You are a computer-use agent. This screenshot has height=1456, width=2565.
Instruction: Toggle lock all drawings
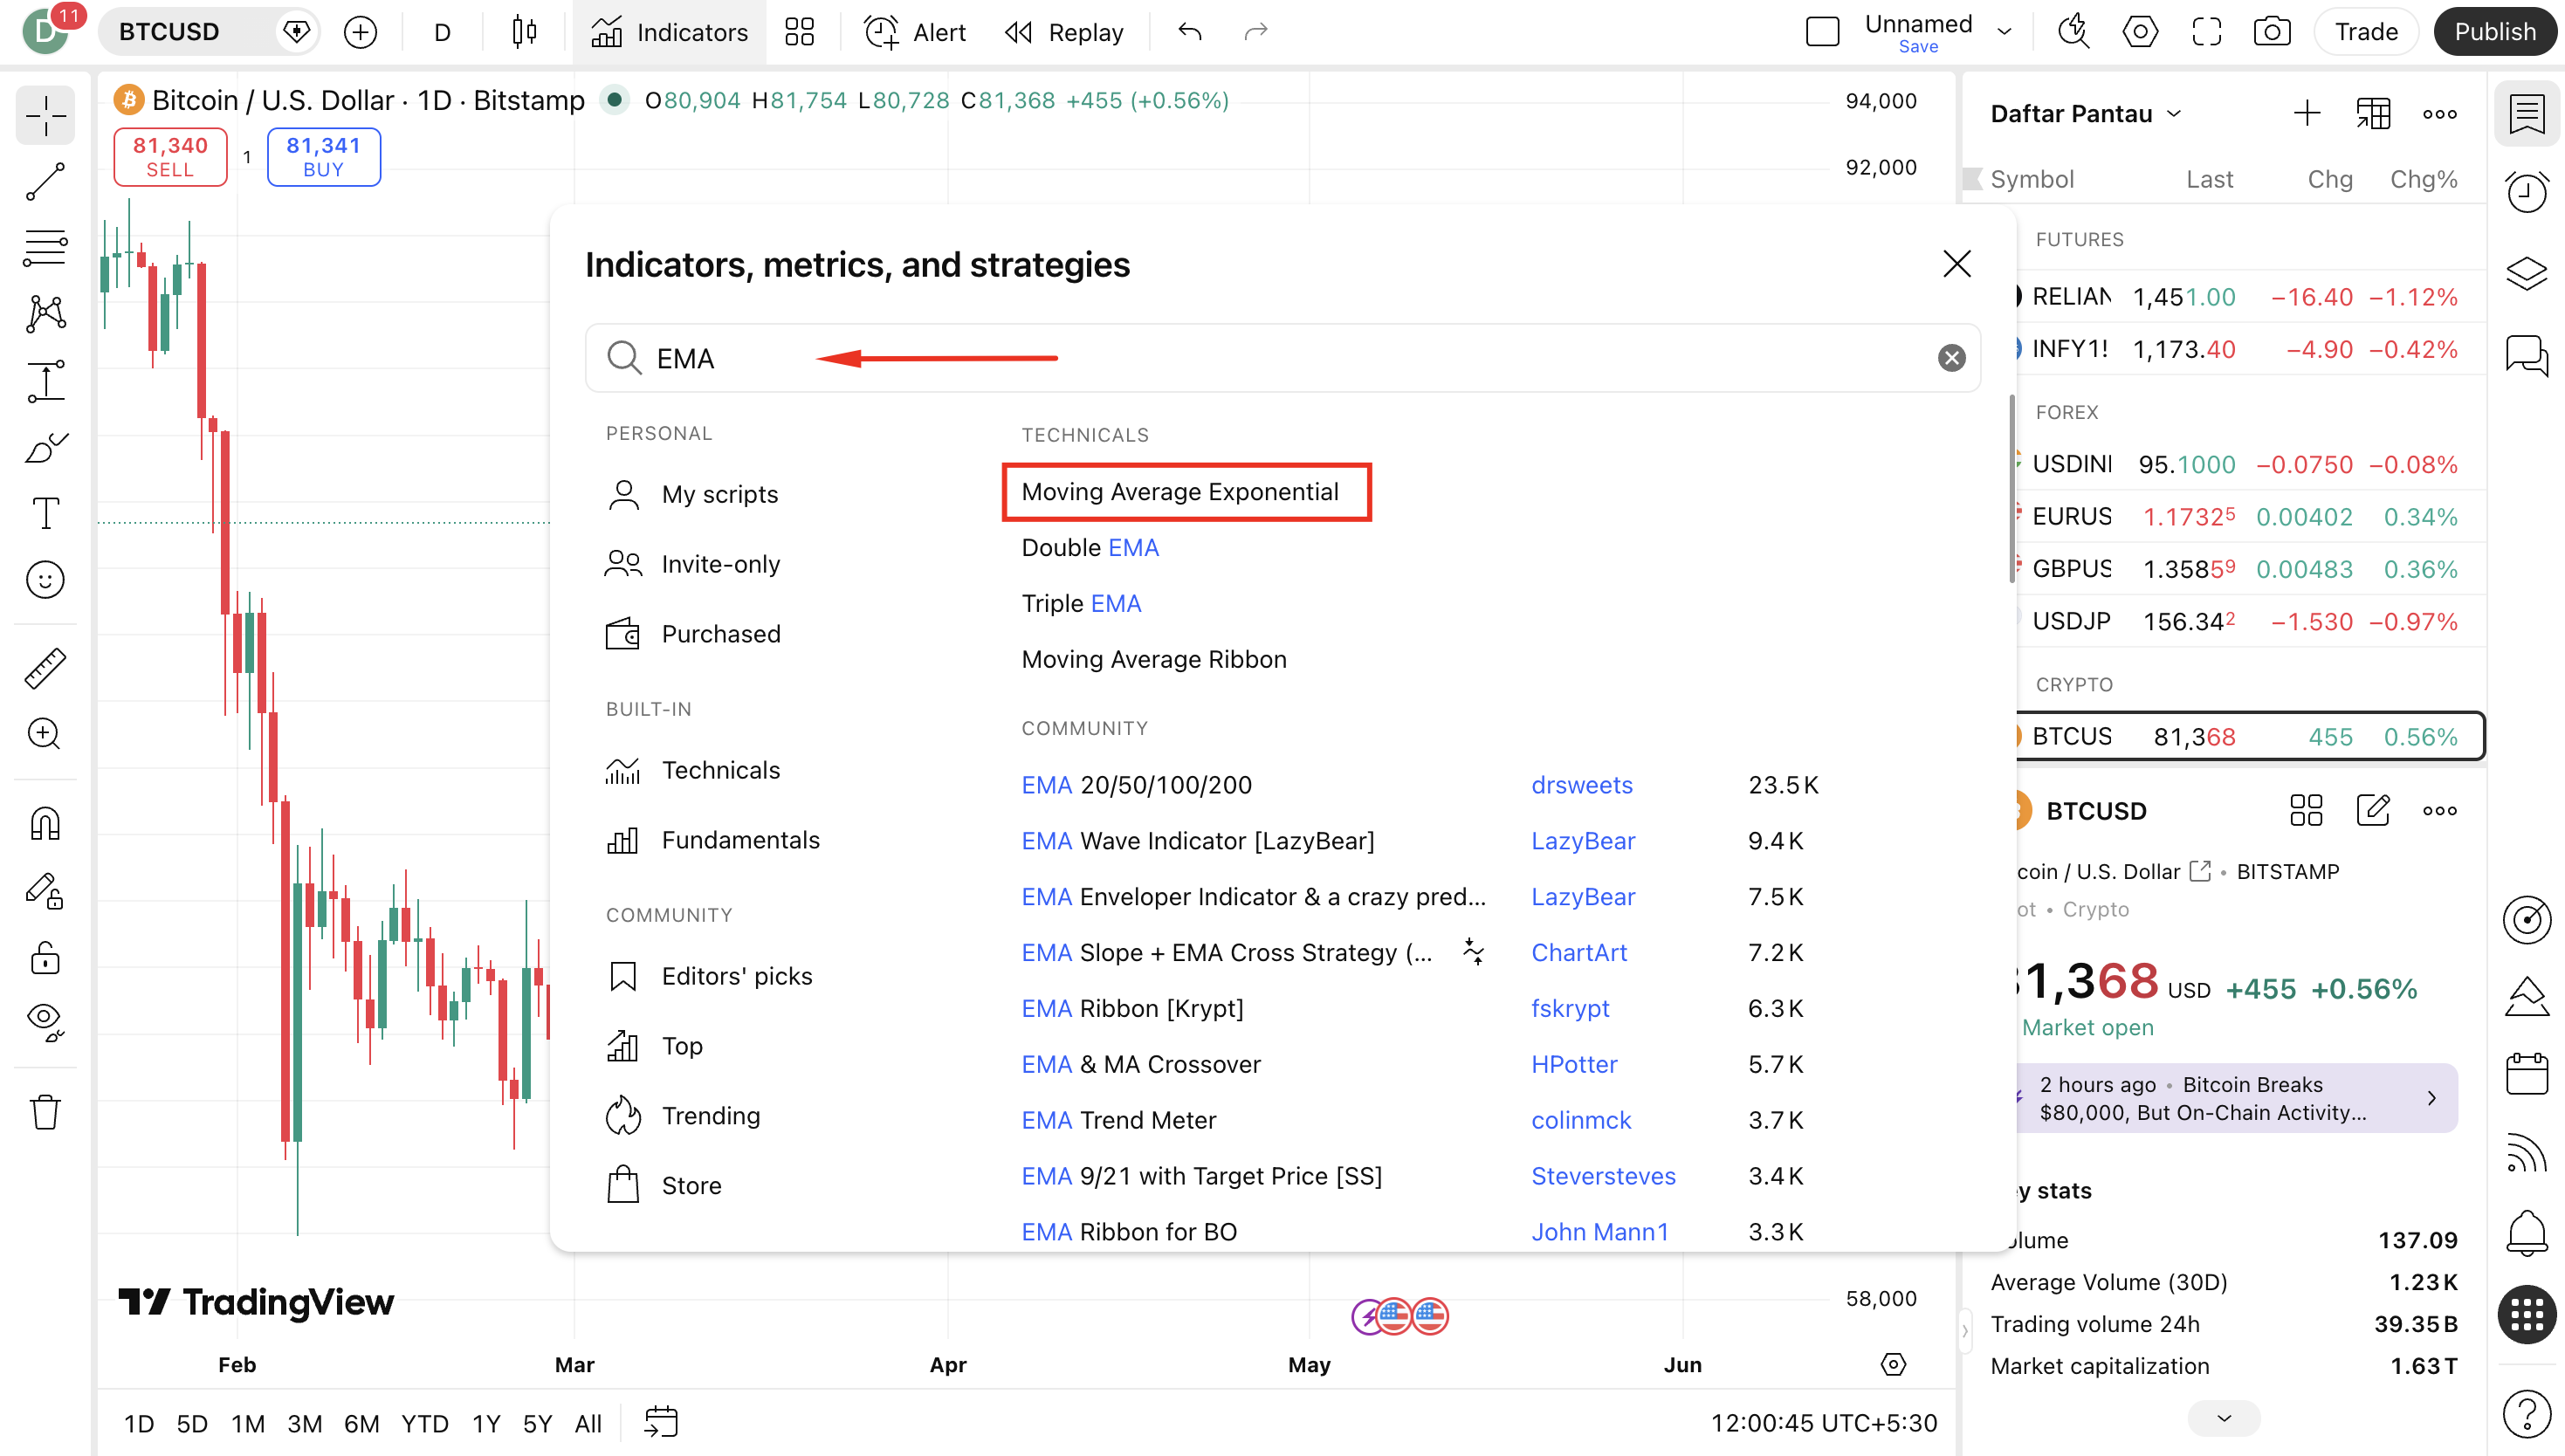tap(45, 957)
